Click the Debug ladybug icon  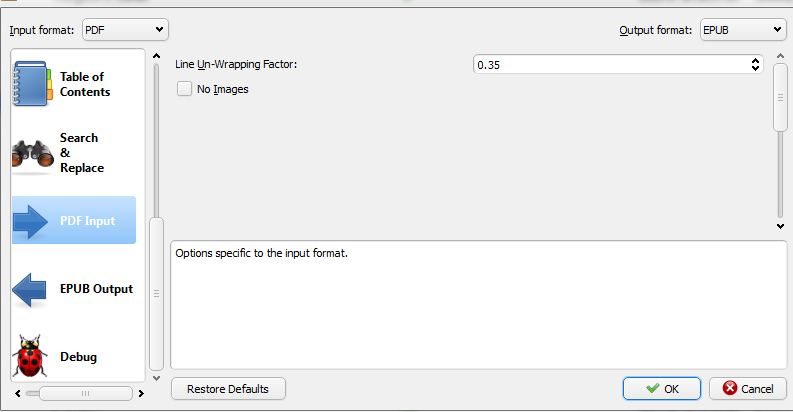[31, 357]
